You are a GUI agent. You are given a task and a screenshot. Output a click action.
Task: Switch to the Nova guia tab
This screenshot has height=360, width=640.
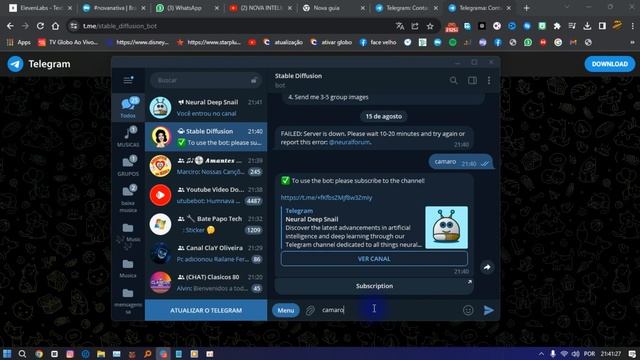(x=334, y=8)
